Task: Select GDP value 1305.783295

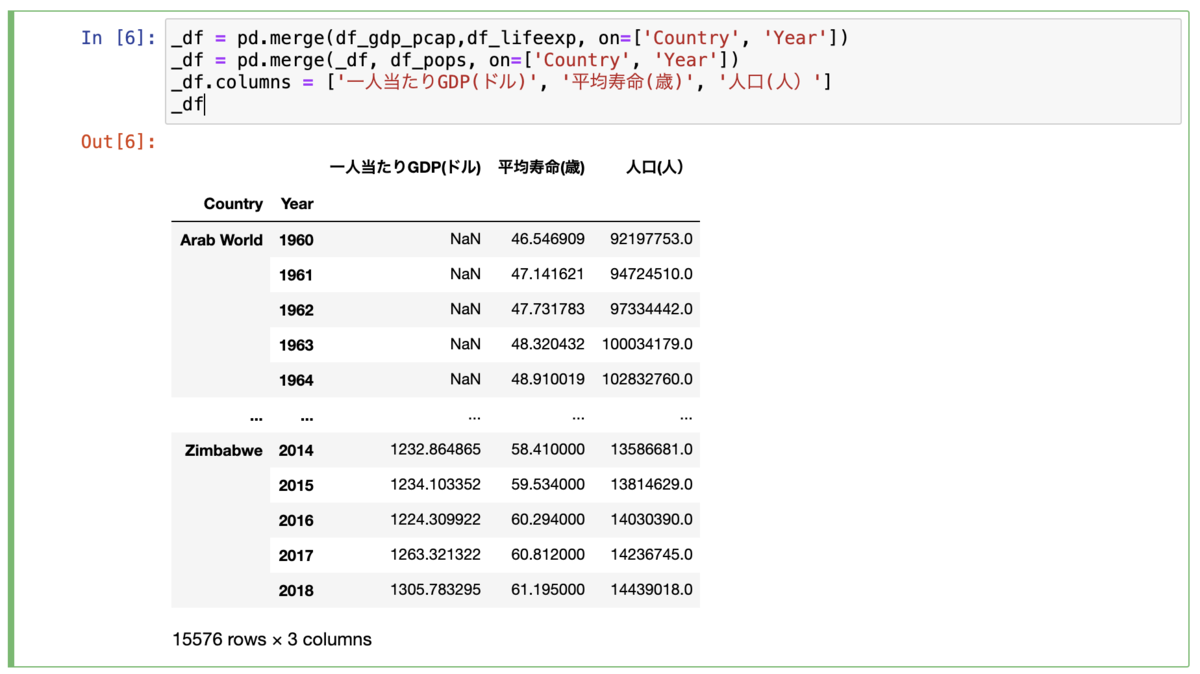Action: pos(435,590)
